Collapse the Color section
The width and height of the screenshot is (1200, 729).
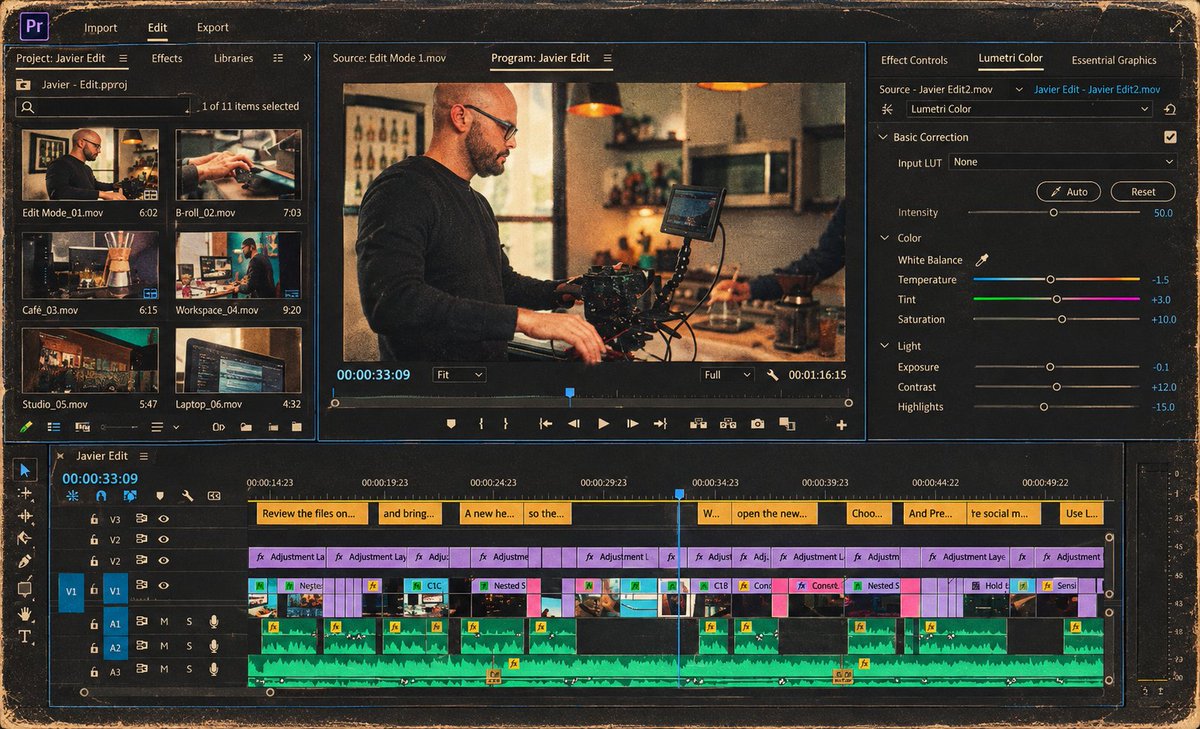(884, 238)
